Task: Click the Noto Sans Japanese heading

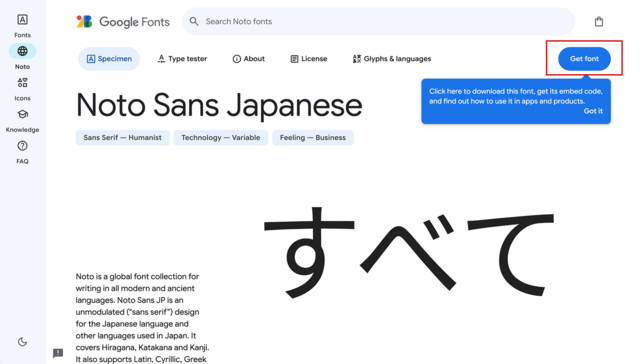Action: point(219,106)
